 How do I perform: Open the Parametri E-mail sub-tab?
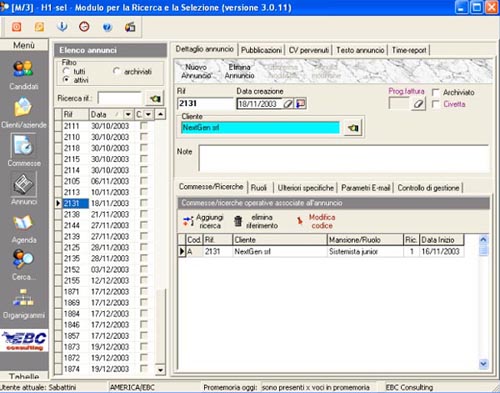point(366,188)
